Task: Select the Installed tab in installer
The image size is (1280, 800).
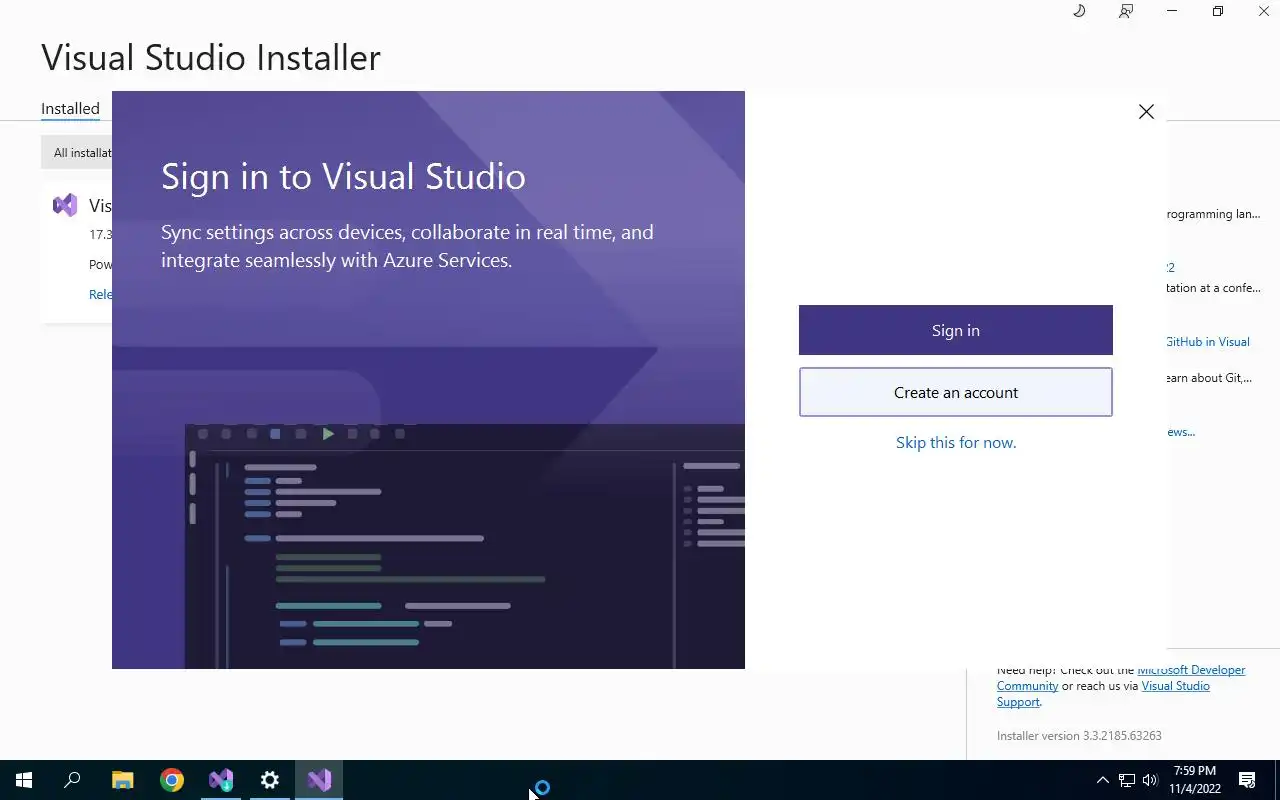Action: (x=70, y=108)
